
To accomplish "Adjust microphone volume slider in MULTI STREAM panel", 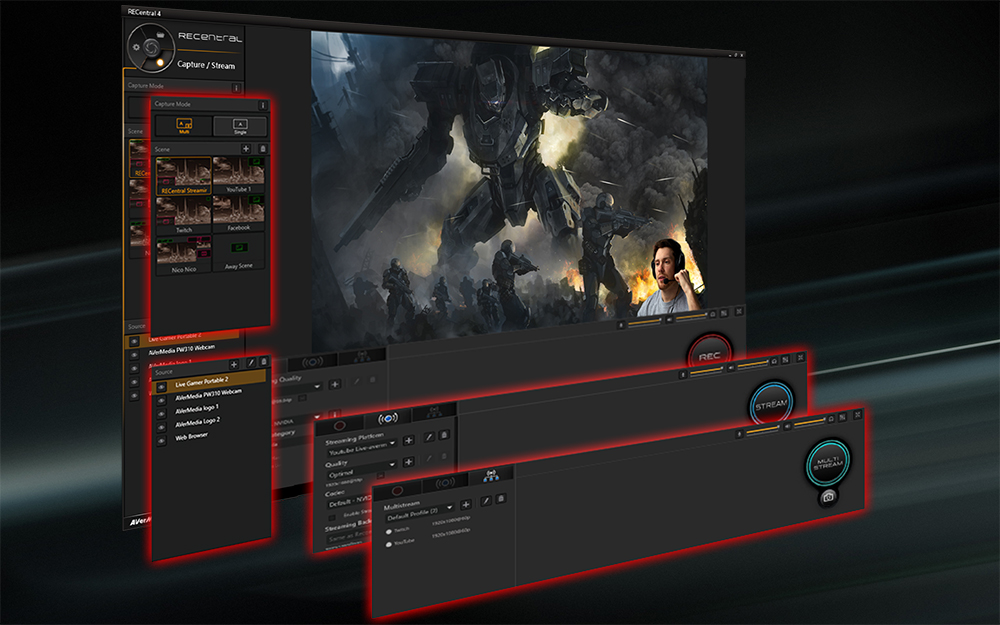I will [x=763, y=430].
